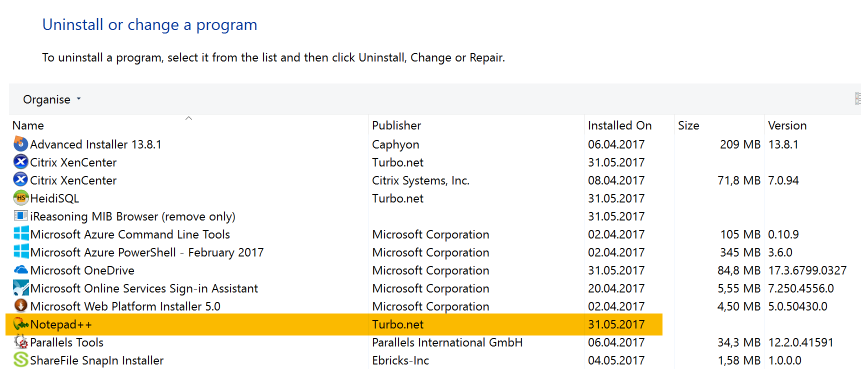Click the version 17.3.6799.0327 cell
Image resolution: width=861 pixels, height=369 pixels.
(x=807, y=270)
